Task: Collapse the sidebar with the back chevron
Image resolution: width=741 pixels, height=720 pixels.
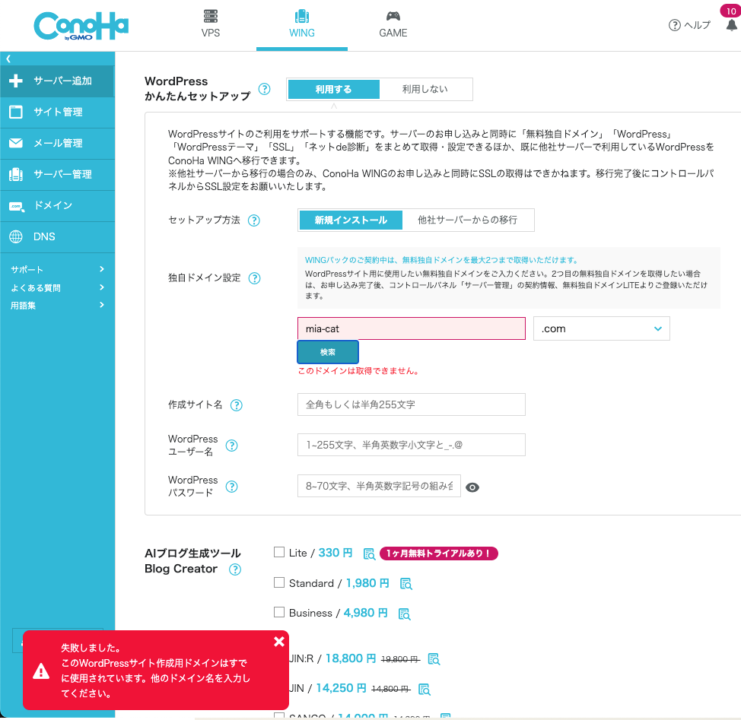Action: pos(8,59)
